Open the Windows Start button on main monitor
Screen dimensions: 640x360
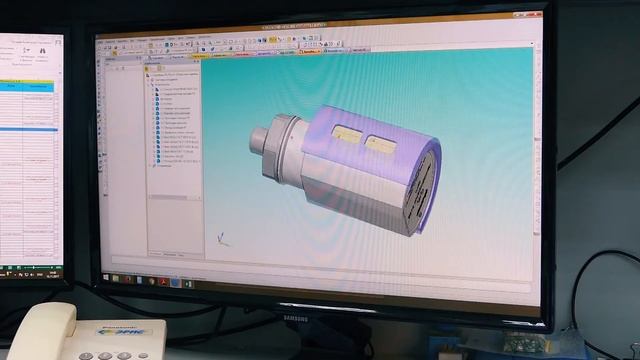point(106,278)
